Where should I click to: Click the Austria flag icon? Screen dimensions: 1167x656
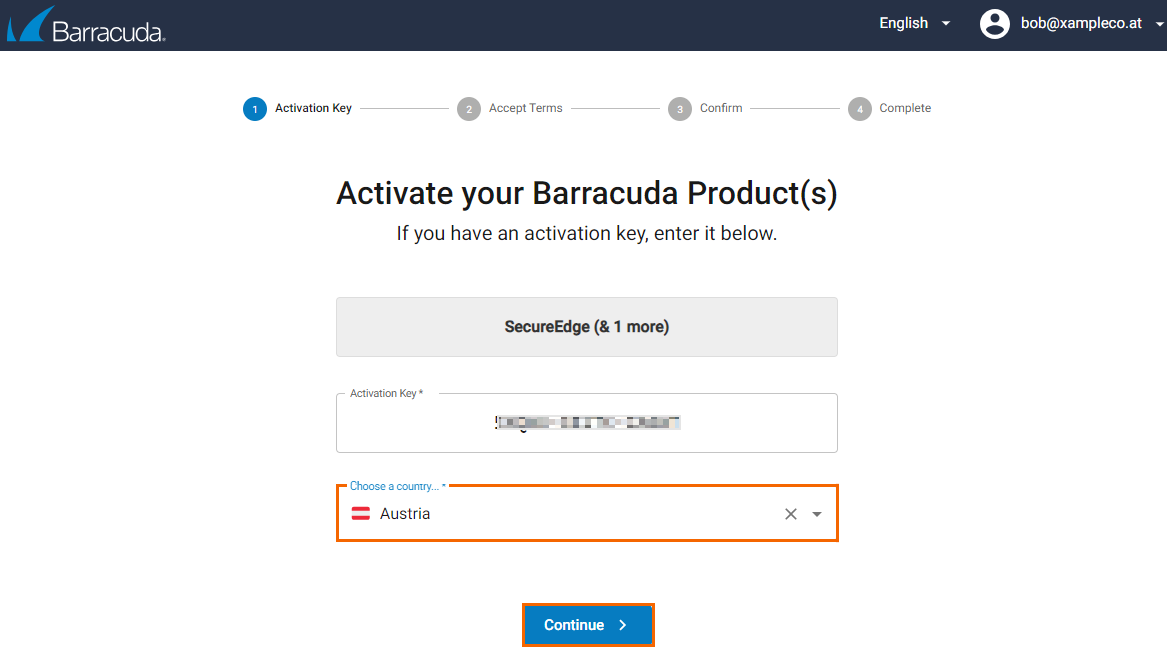click(x=361, y=514)
